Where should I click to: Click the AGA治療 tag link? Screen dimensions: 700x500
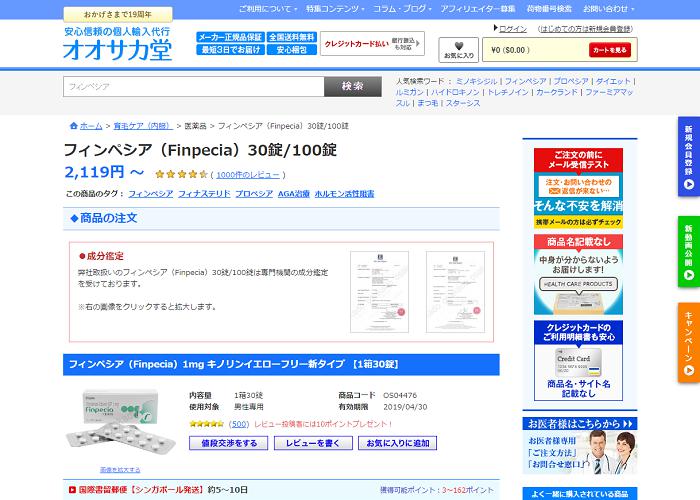293,194
